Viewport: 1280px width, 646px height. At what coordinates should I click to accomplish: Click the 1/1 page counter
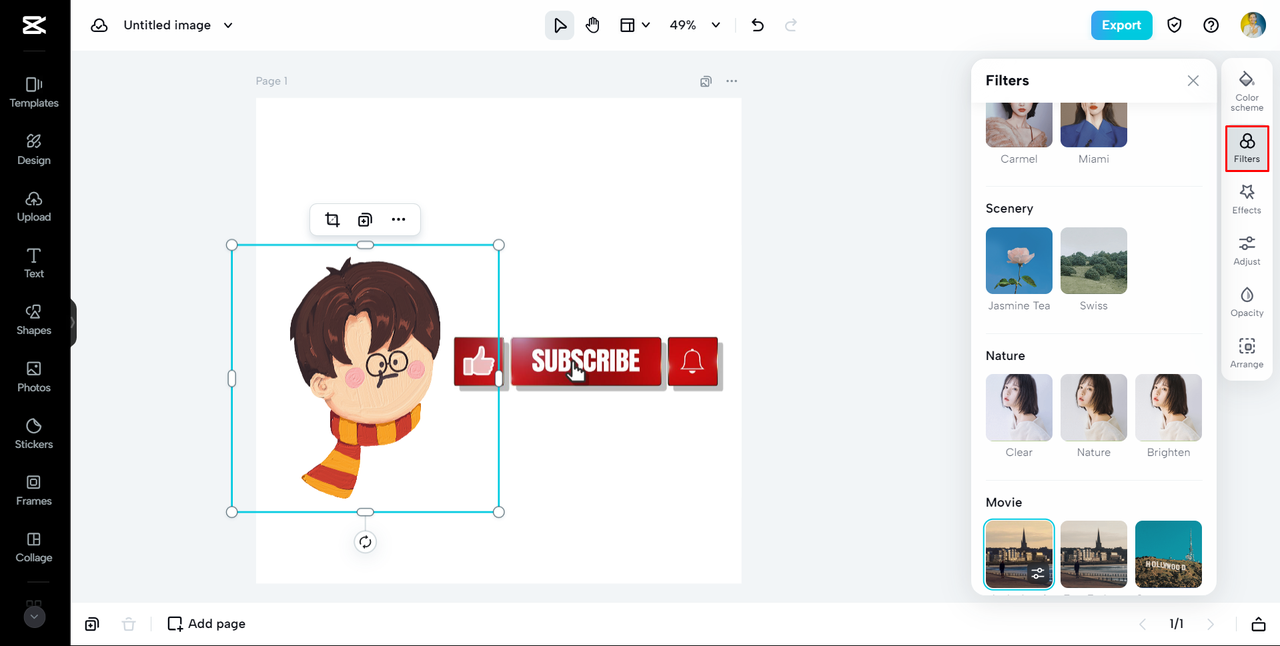coord(1177,624)
